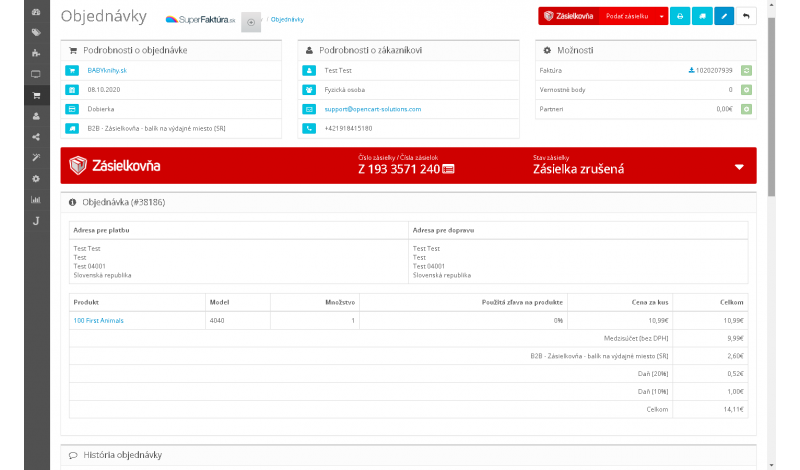800x470 pixels.
Task: Click the order date 08.10.2020
Action: coord(104,90)
